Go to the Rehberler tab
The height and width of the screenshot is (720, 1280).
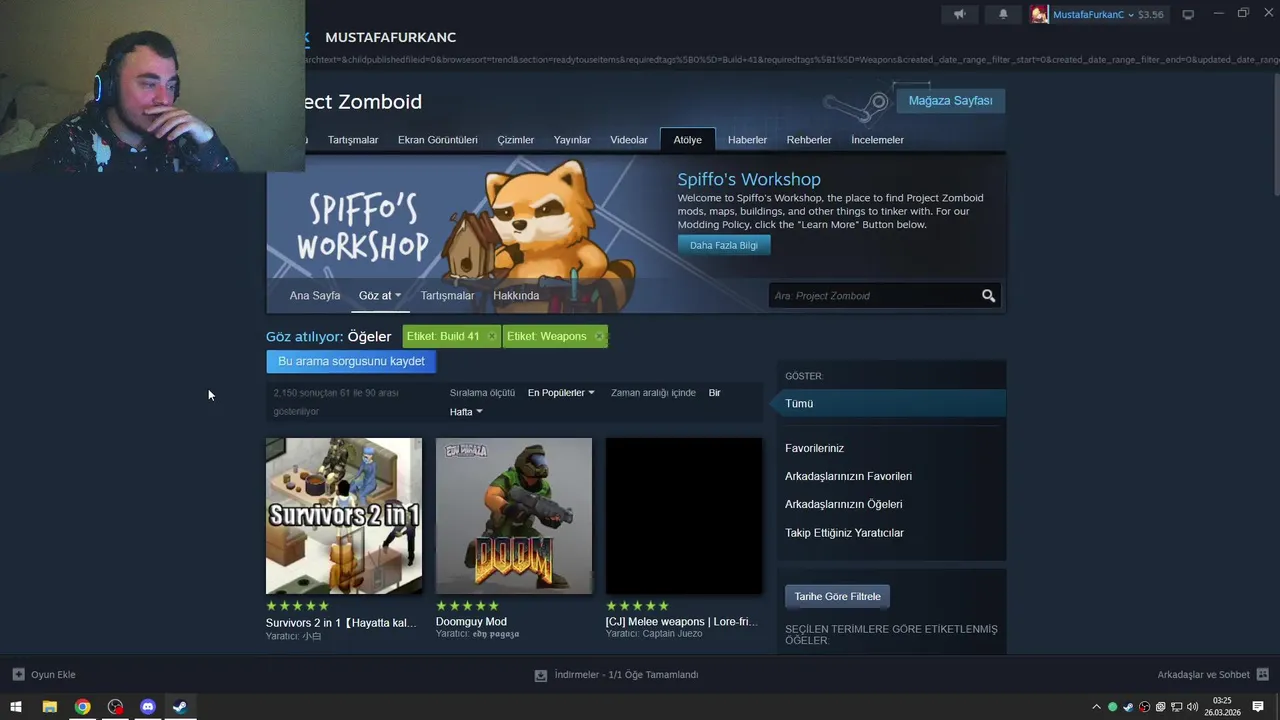[809, 140]
